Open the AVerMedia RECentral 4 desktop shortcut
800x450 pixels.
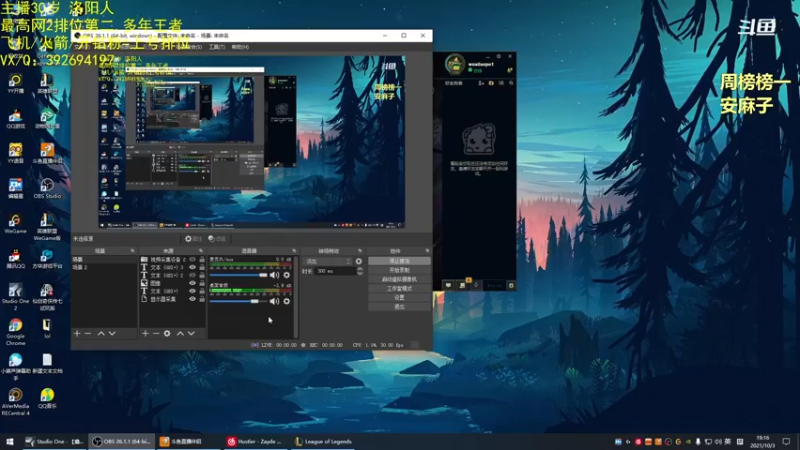click(x=15, y=402)
